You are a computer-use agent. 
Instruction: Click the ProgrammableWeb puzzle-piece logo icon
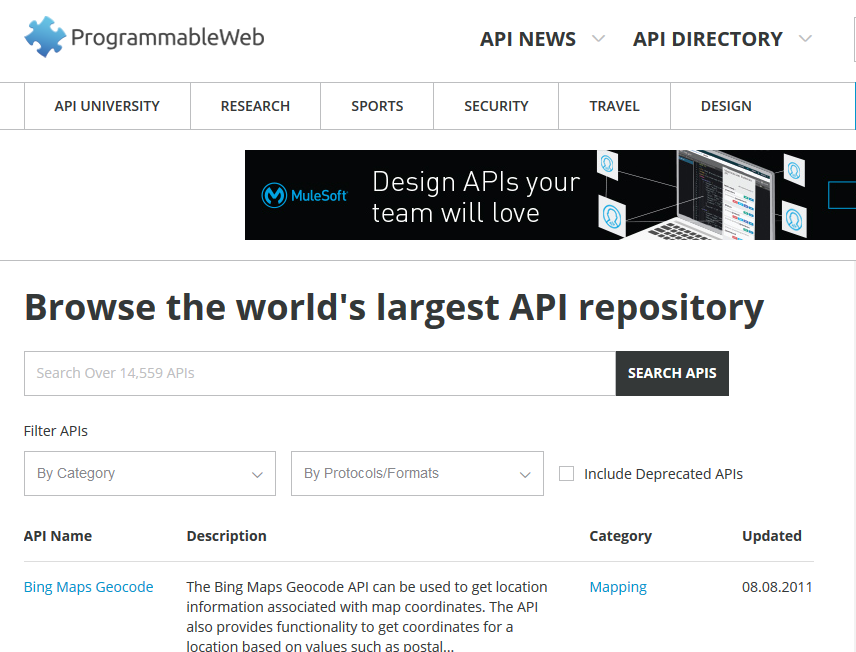[45, 37]
